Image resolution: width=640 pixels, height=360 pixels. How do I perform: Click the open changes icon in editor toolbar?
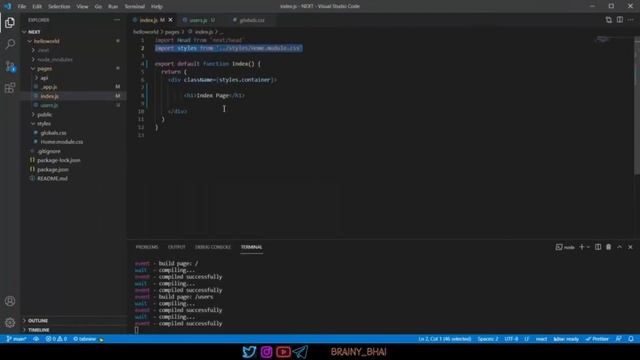click(x=609, y=20)
